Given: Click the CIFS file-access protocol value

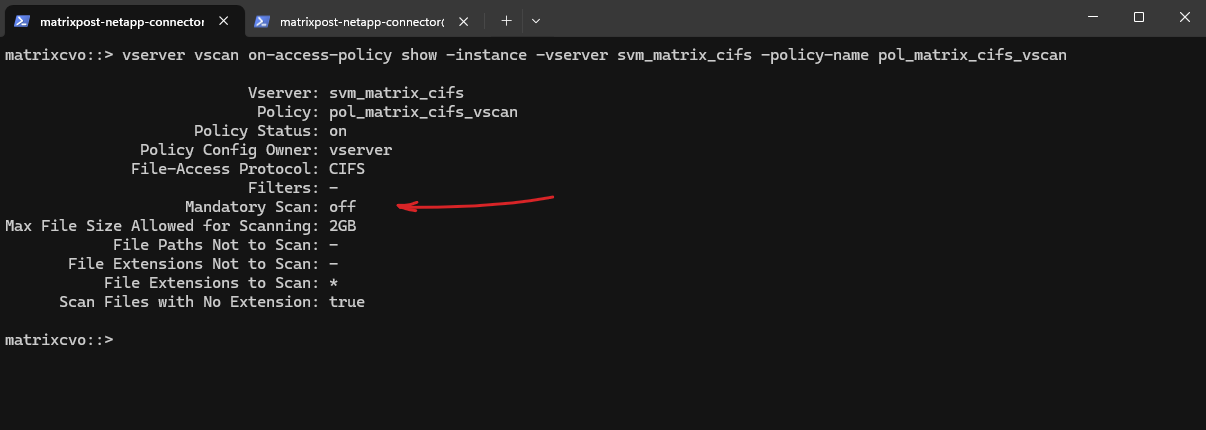Looking at the screenshot, I should [347, 169].
